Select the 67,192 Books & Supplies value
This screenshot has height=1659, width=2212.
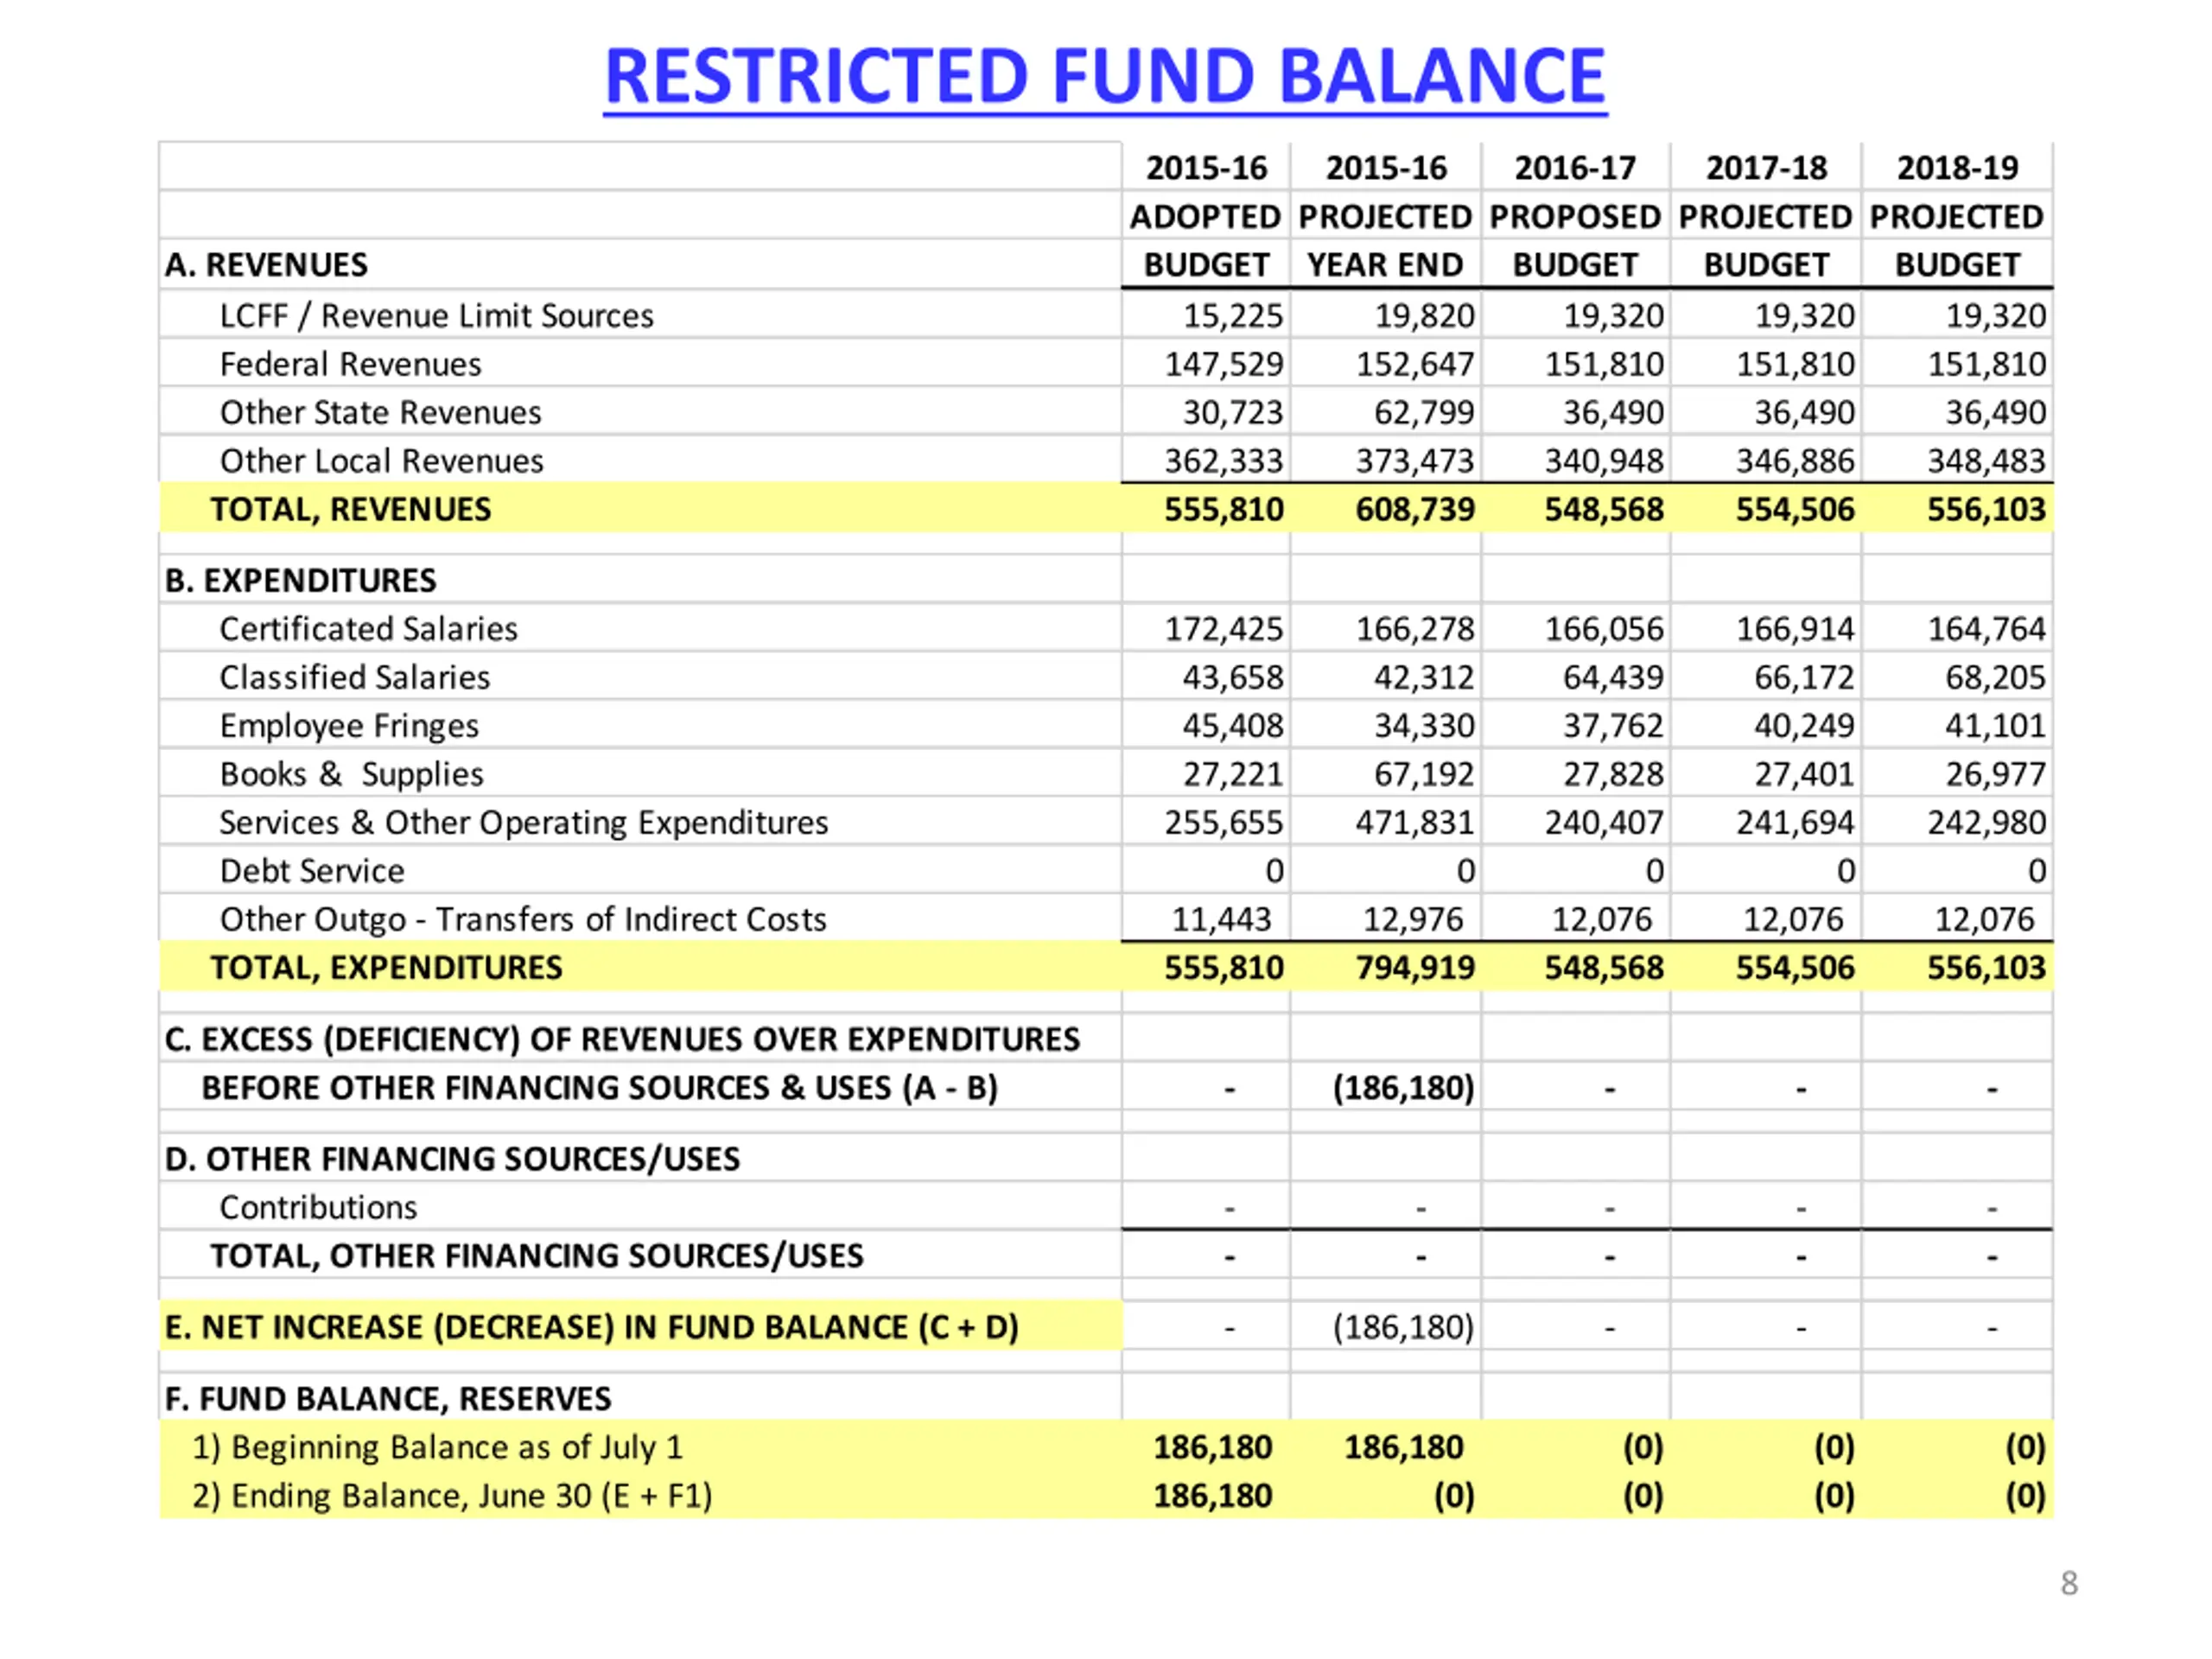(1424, 774)
